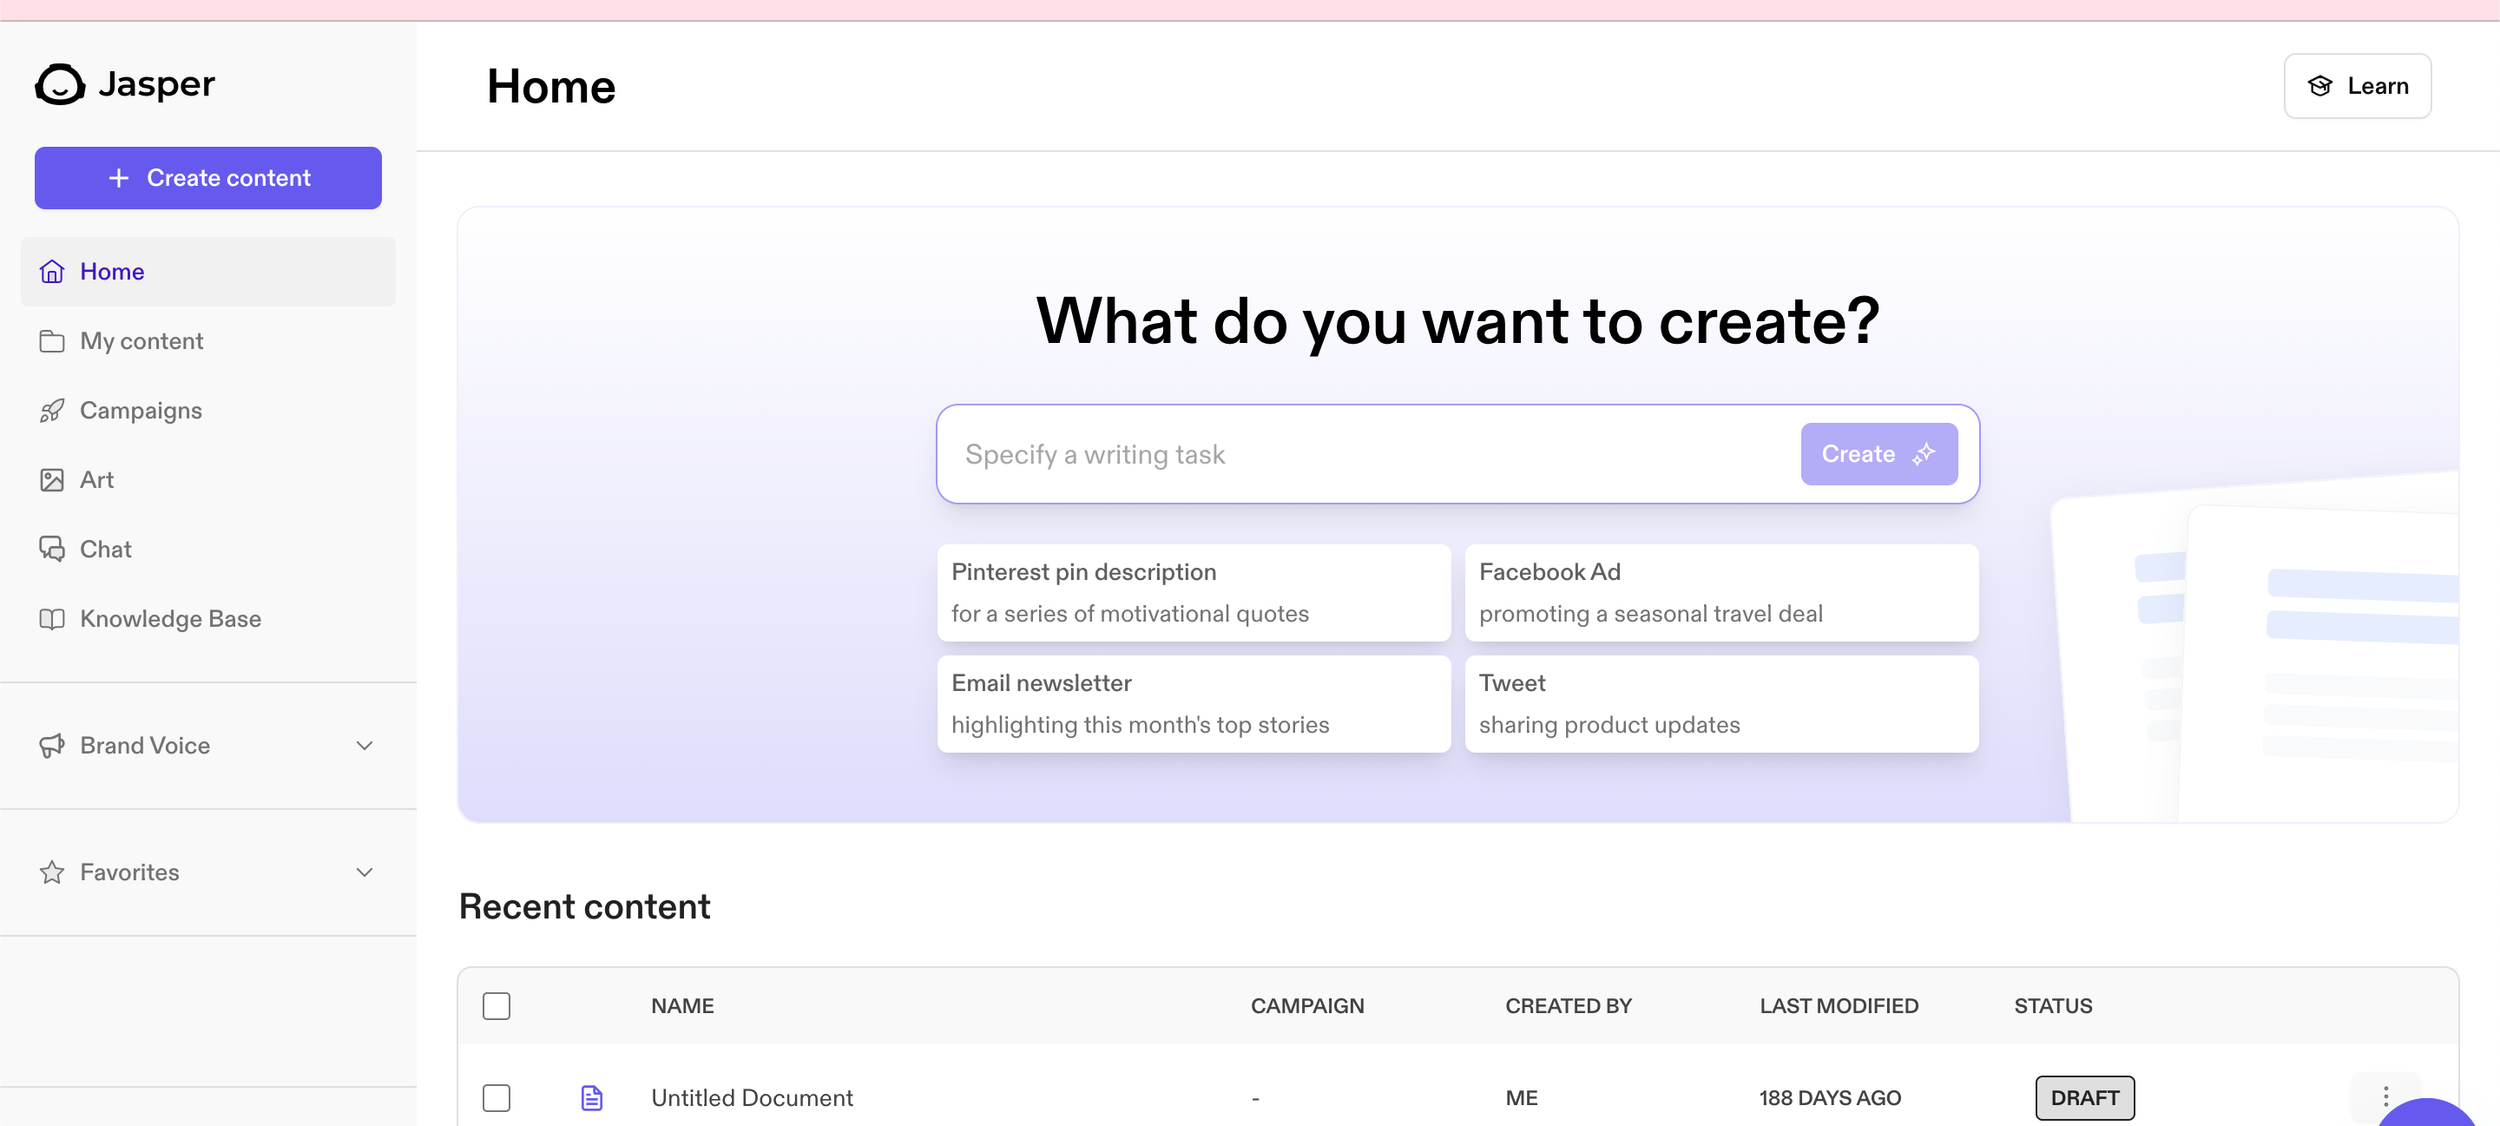
Task: Go to Campaigns in the sidebar
Action: [x=141, y=411]
